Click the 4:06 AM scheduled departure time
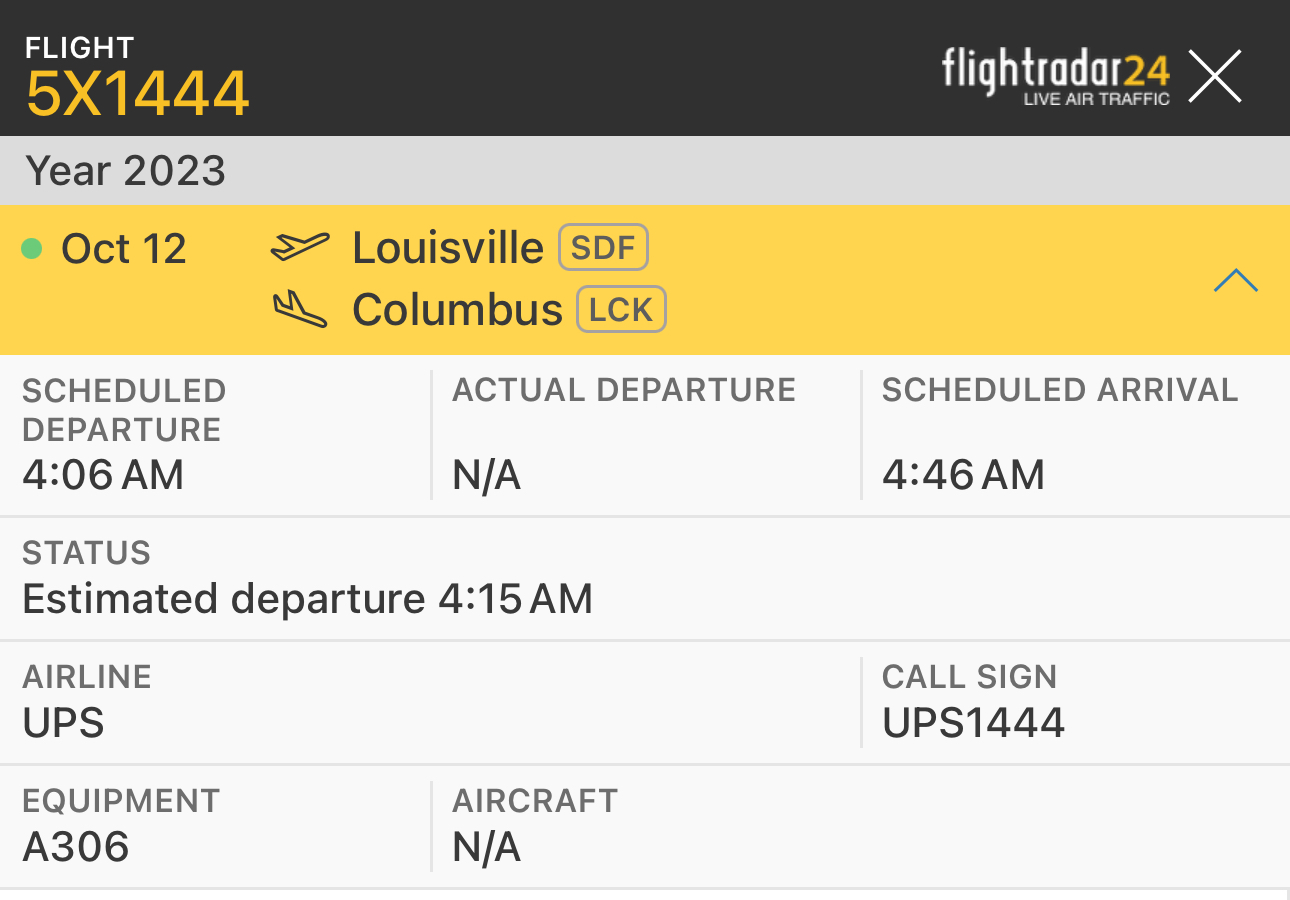Image resolution: width=1290 pixels, height=900 pixels. pyautogui.click(x=103, y=475)
